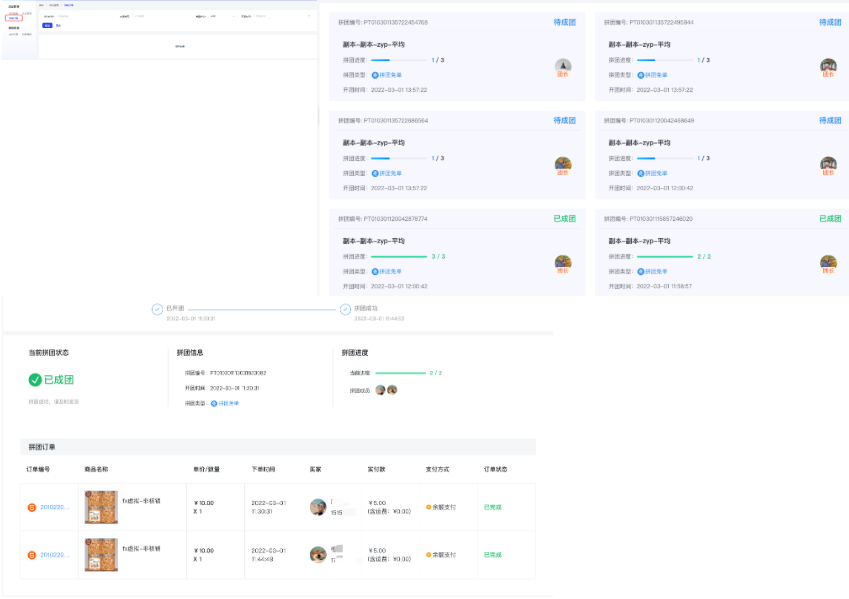Click the 已开团 step checkmark icon
The image size is (849, 599).
click(x=157, y=309)
